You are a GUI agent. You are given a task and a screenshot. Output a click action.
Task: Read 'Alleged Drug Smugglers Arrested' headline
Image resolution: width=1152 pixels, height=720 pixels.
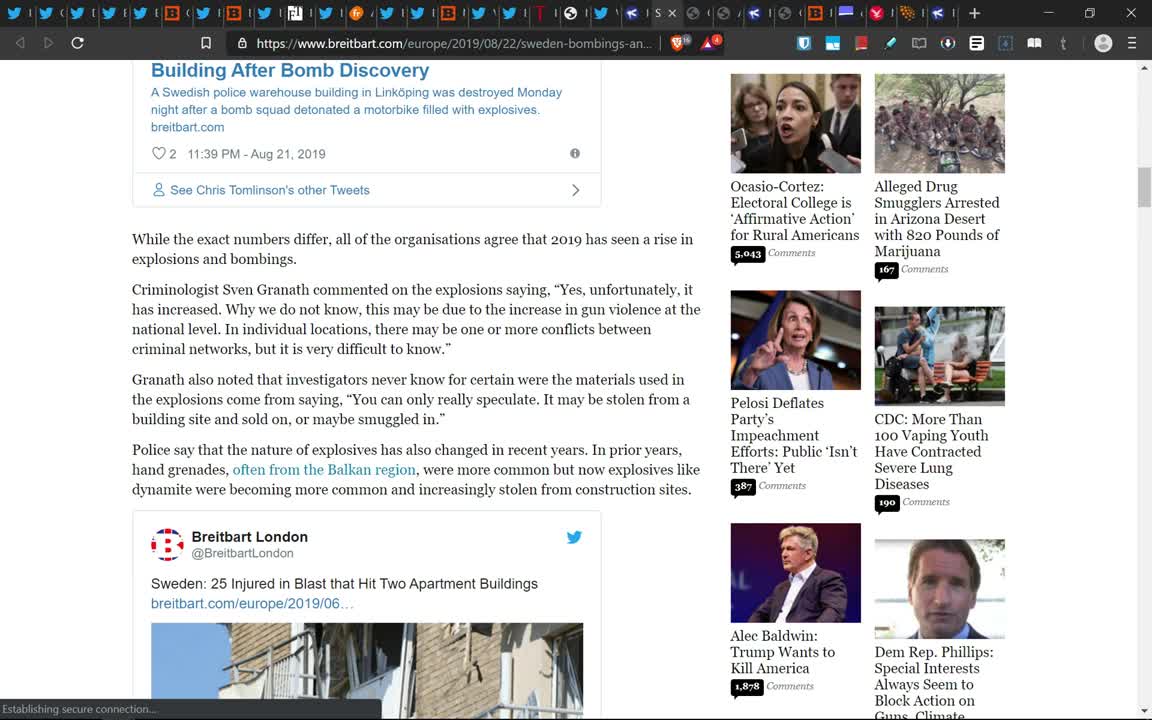coord(937,219)
